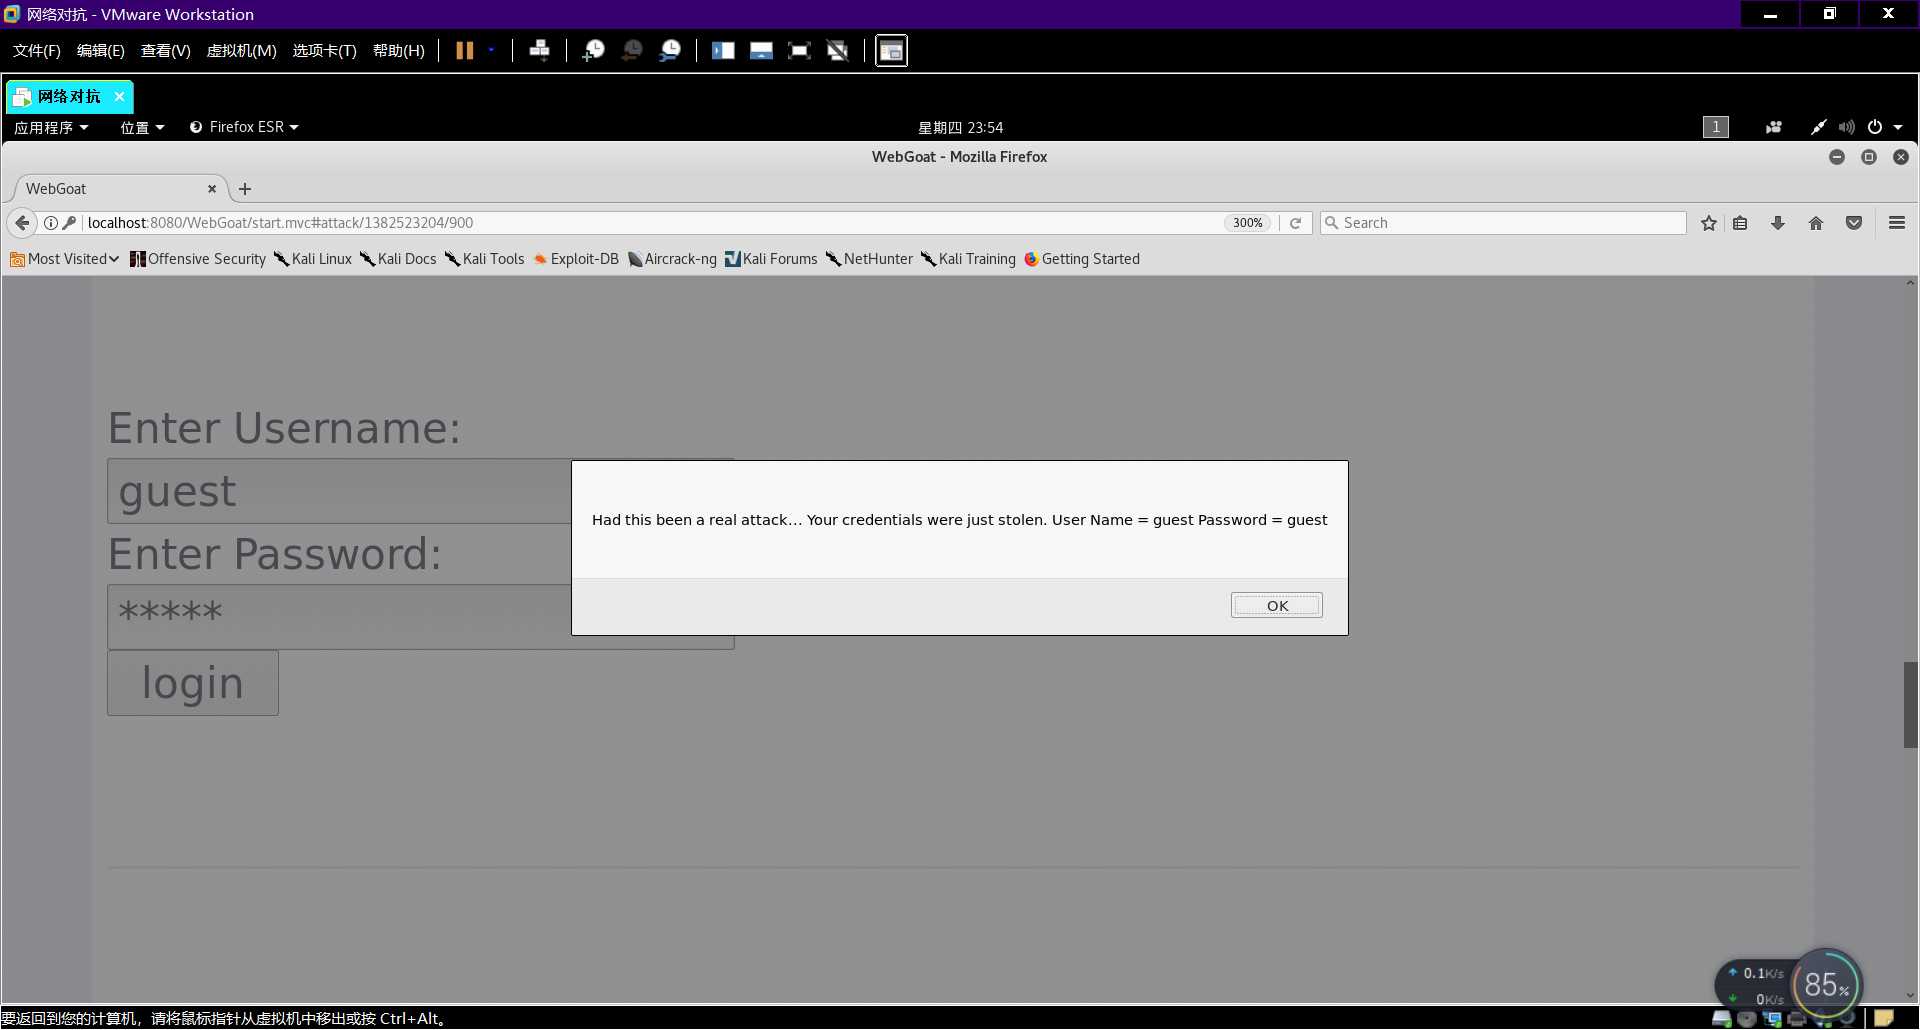This screenshot has height=1030, width=1920.
Task: Save page to Pocket icon
Action: tap(1854, 223)
